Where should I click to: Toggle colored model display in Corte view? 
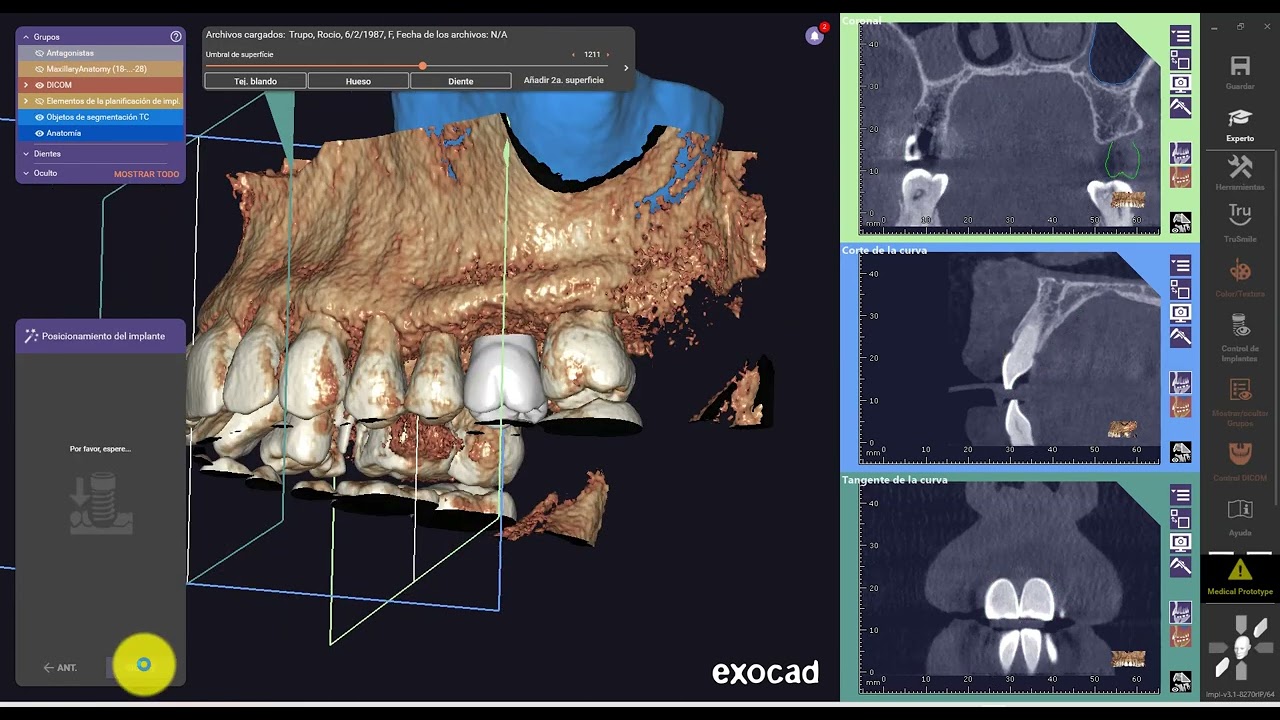[x=1181, y=407]
